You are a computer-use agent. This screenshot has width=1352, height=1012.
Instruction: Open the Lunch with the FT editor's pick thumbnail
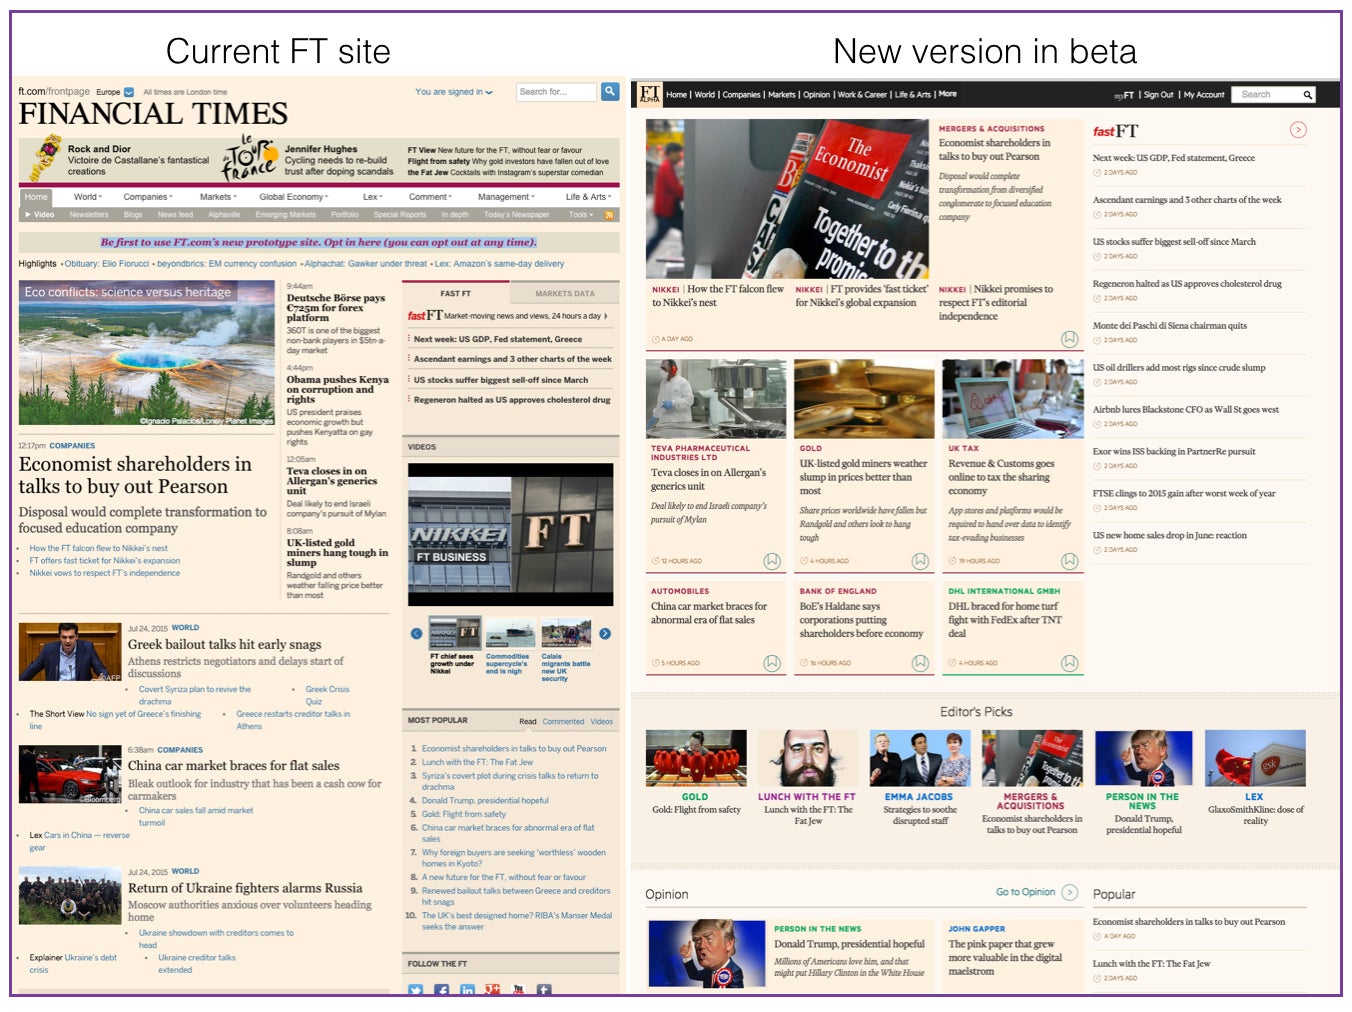(808, 758)
